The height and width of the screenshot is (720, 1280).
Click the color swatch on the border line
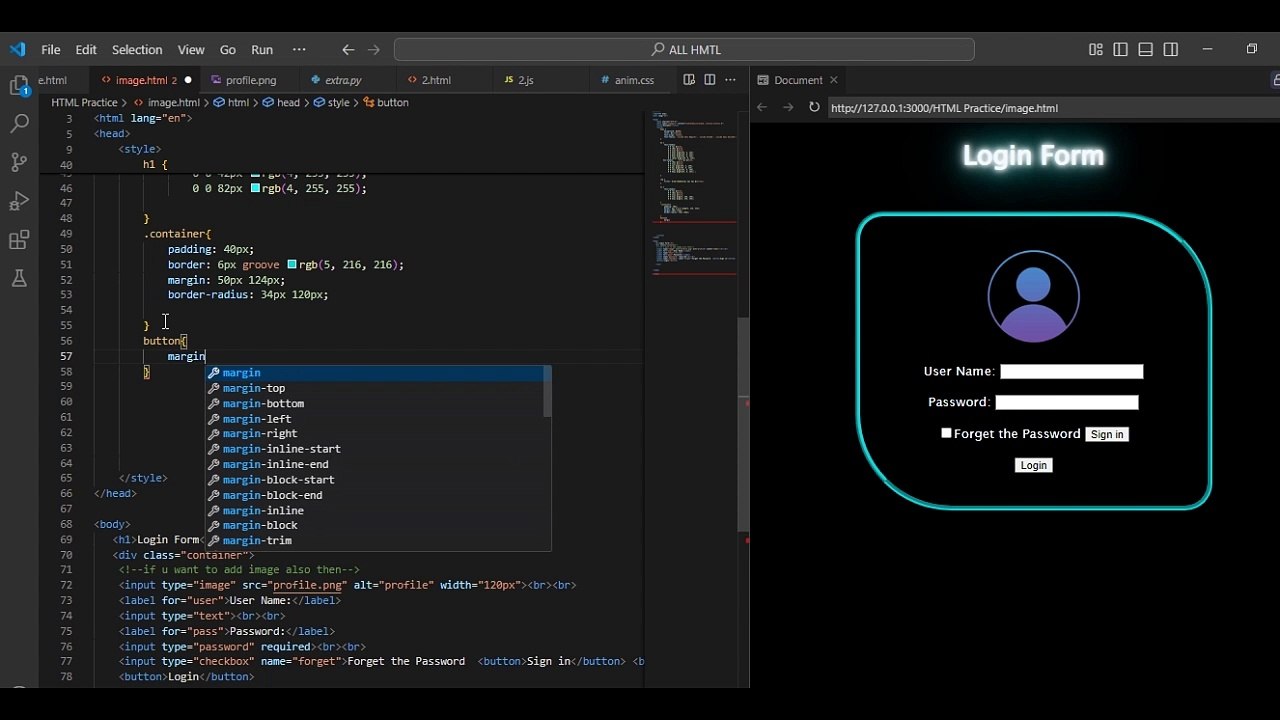click(292, 265)
